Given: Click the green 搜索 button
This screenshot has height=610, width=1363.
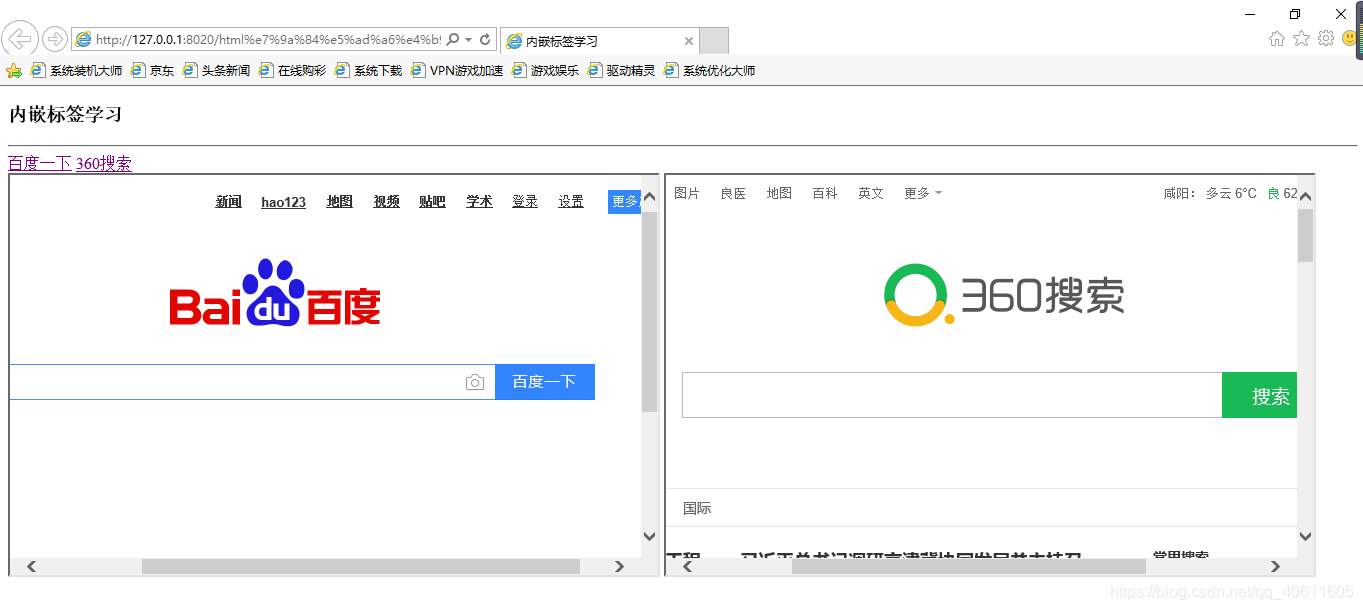Looking at the screenshot, I should (x=1260, y=395).
